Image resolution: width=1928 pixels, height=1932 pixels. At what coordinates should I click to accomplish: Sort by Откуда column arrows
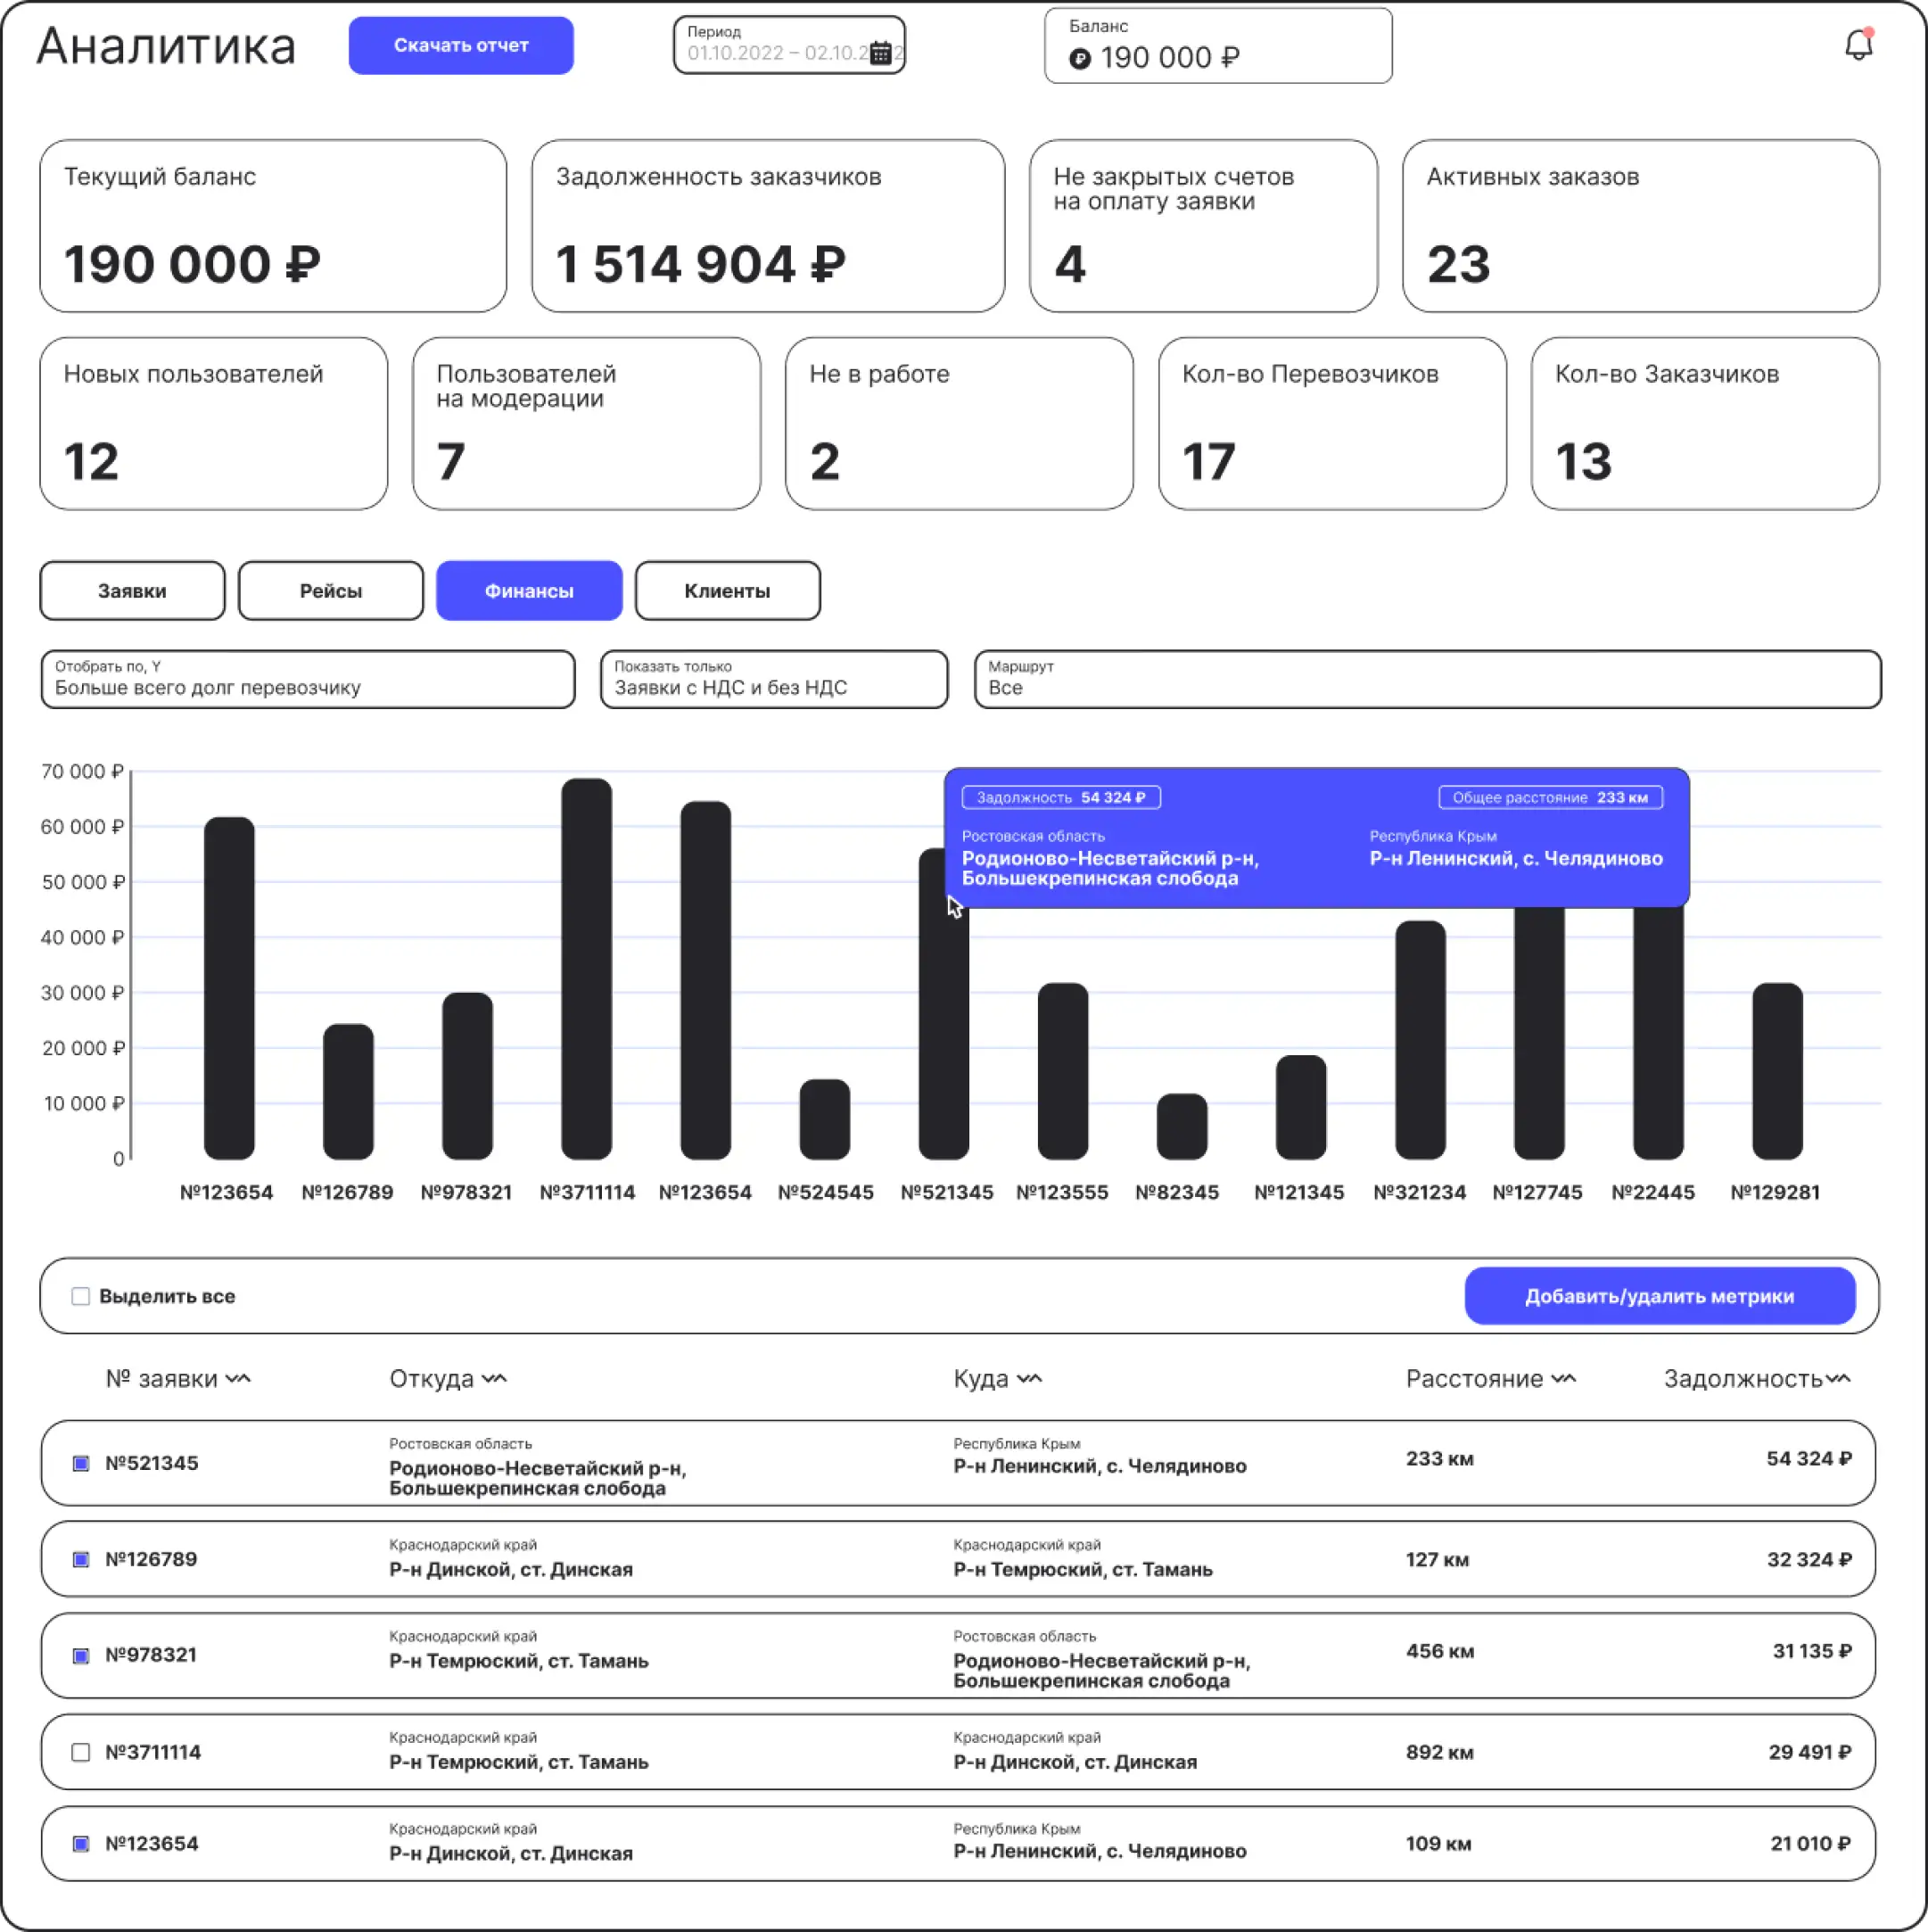coord(494,1379)
